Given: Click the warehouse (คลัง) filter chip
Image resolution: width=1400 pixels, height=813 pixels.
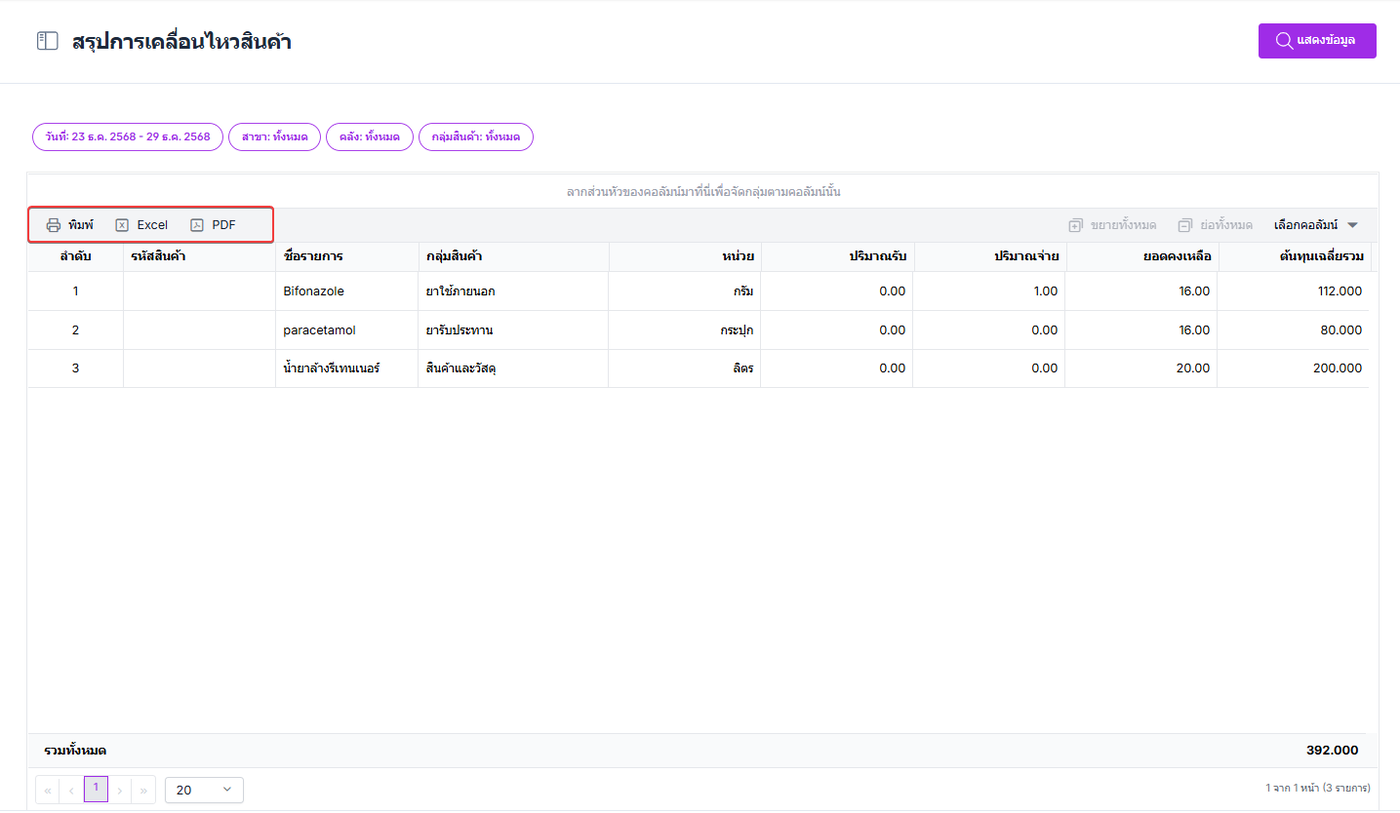Looking at the screenshot, I should [x=369, y=137].
